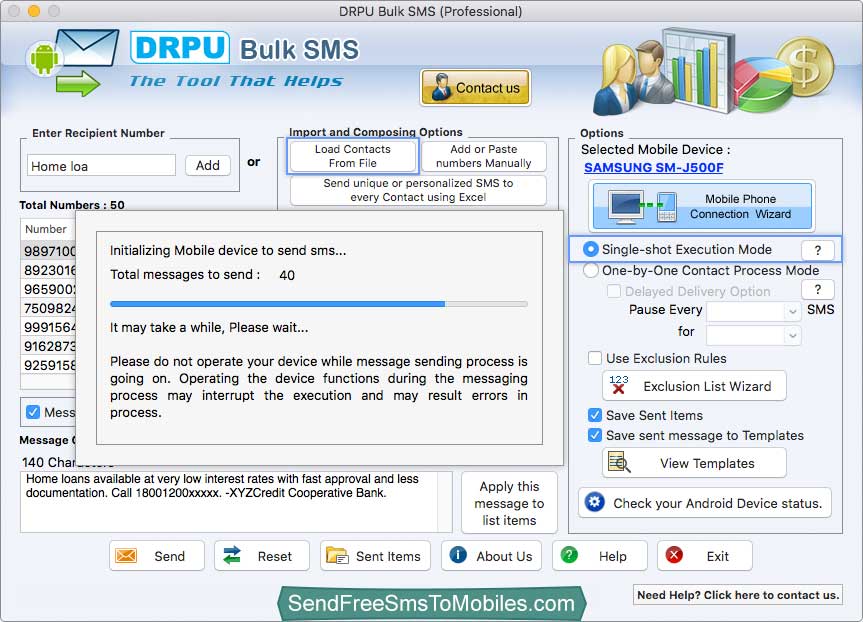The width and height of the screenshot is (863, 622).
Task: Click the Add recipient button
Action: pyautogui.click(x=207, y=165)
